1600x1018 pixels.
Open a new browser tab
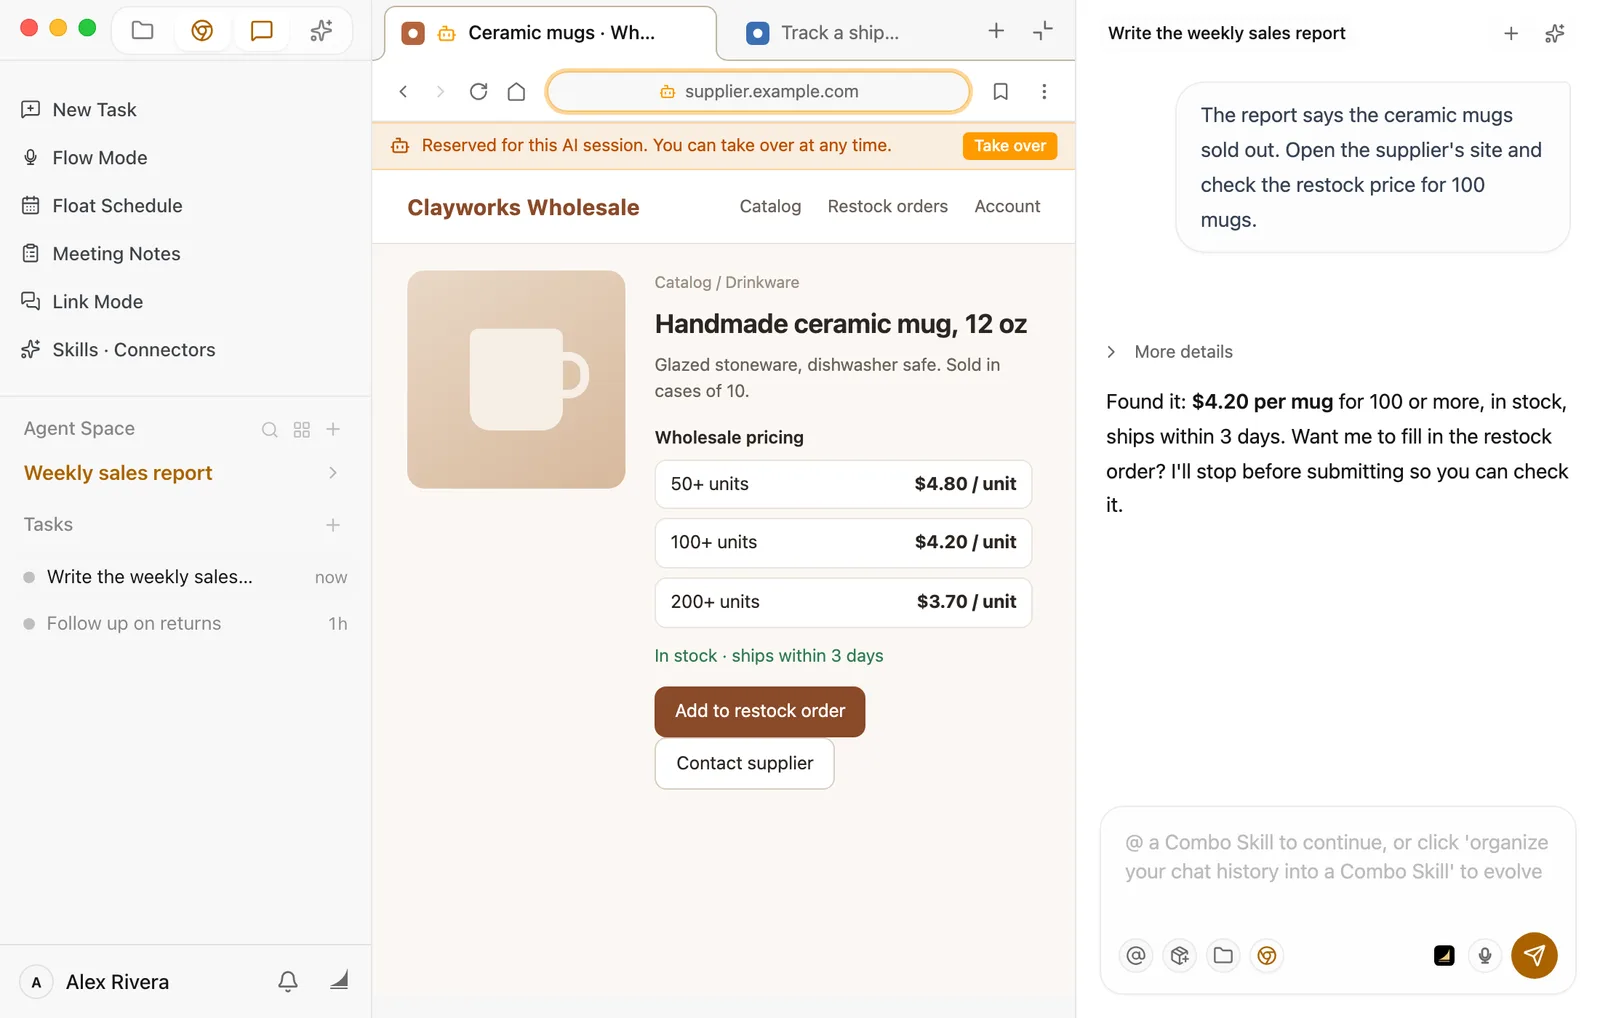coord(996,31)
